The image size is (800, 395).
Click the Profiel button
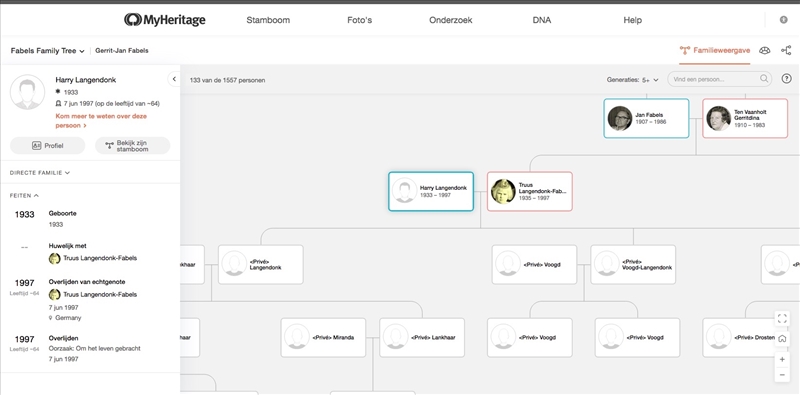coord(47,145)
